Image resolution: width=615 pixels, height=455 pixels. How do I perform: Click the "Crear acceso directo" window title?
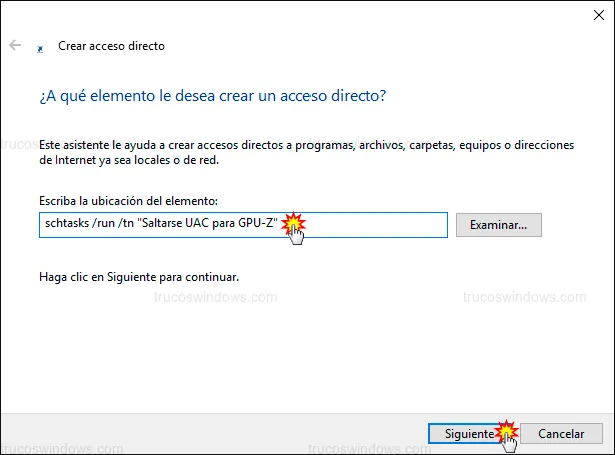tap(111, 46)
